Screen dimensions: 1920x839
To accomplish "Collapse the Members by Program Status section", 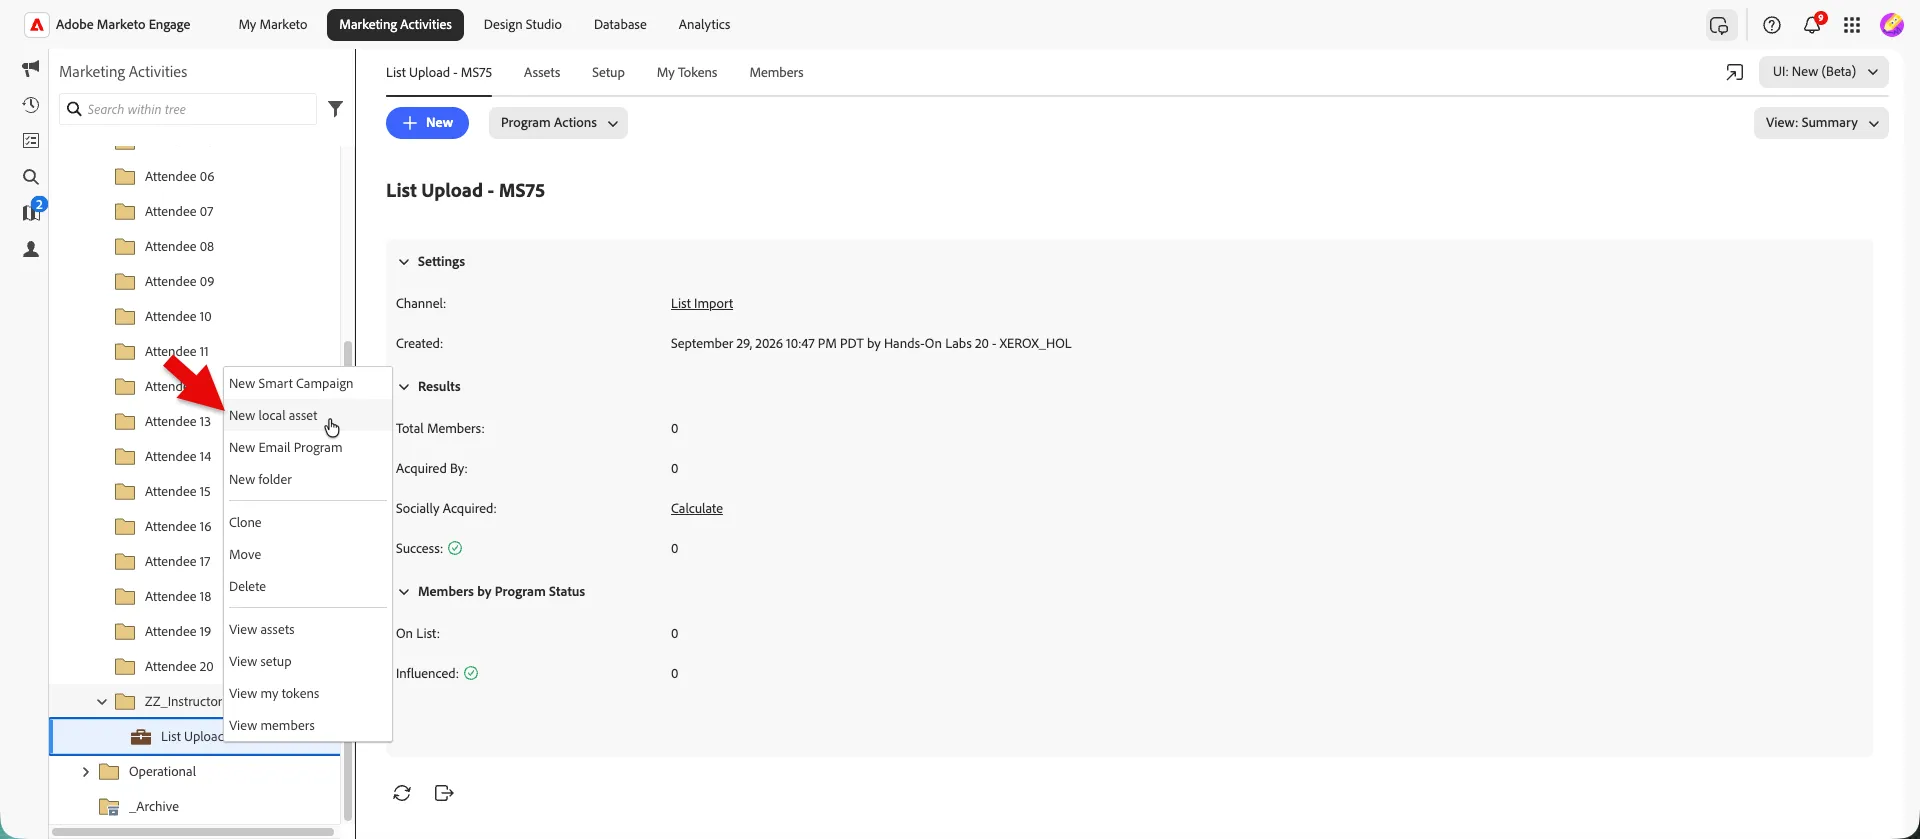I will (404, 592).
